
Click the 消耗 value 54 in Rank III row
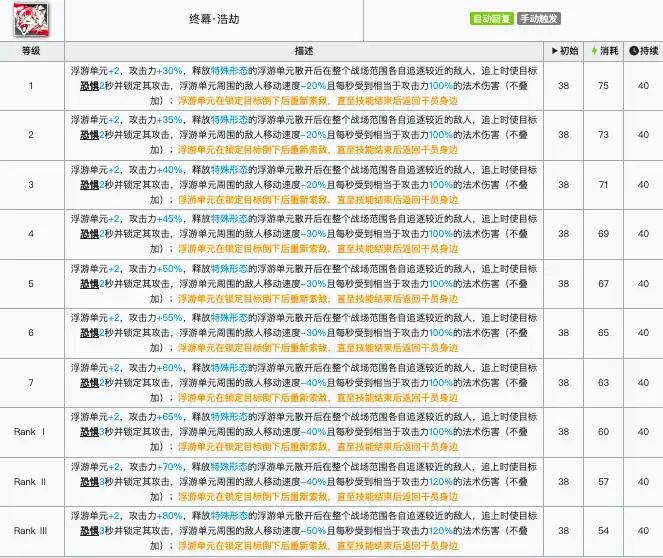click(x=603, y=529)
